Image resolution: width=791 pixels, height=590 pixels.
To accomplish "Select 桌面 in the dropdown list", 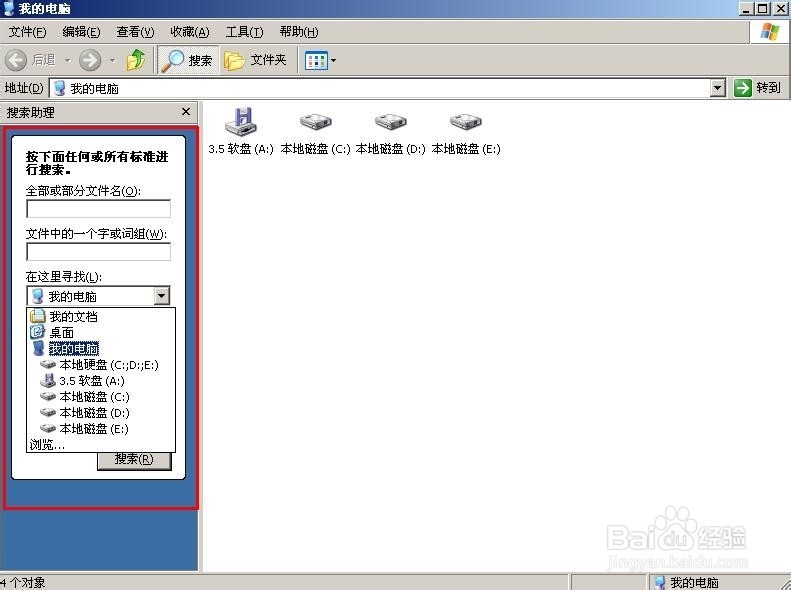I will pos(101,332).
